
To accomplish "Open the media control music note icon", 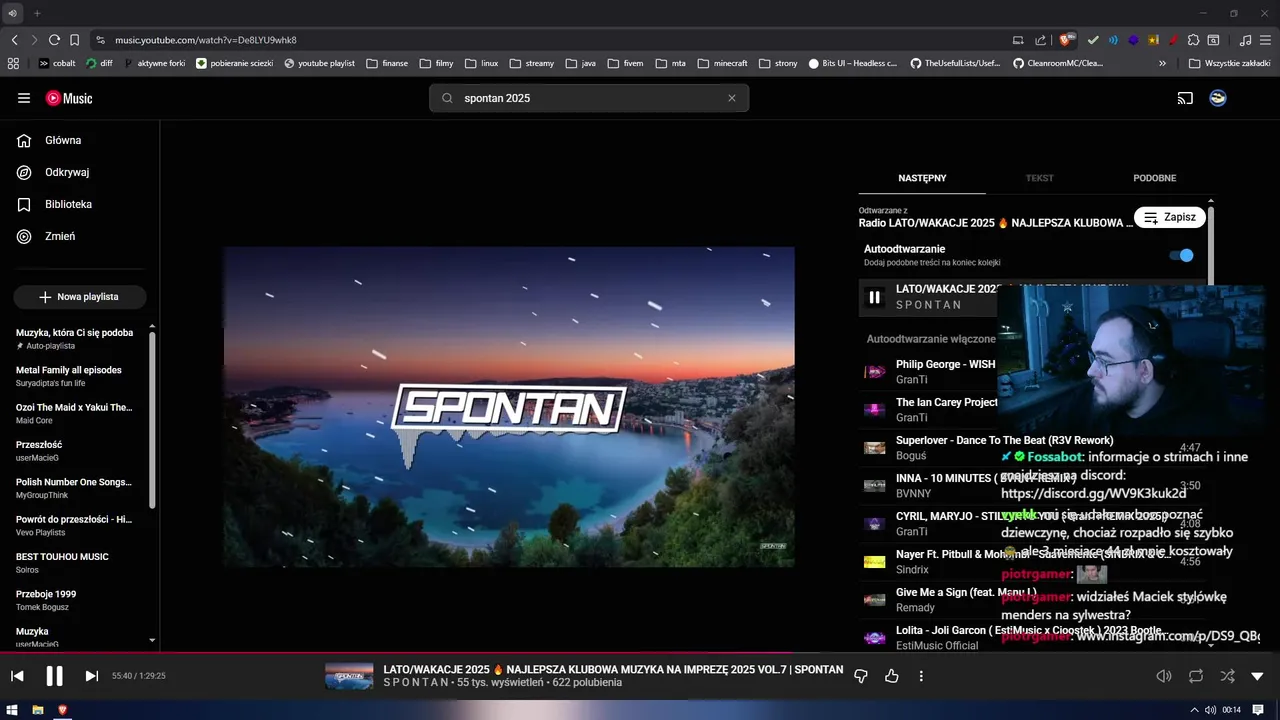I will tap(1245, 40).
